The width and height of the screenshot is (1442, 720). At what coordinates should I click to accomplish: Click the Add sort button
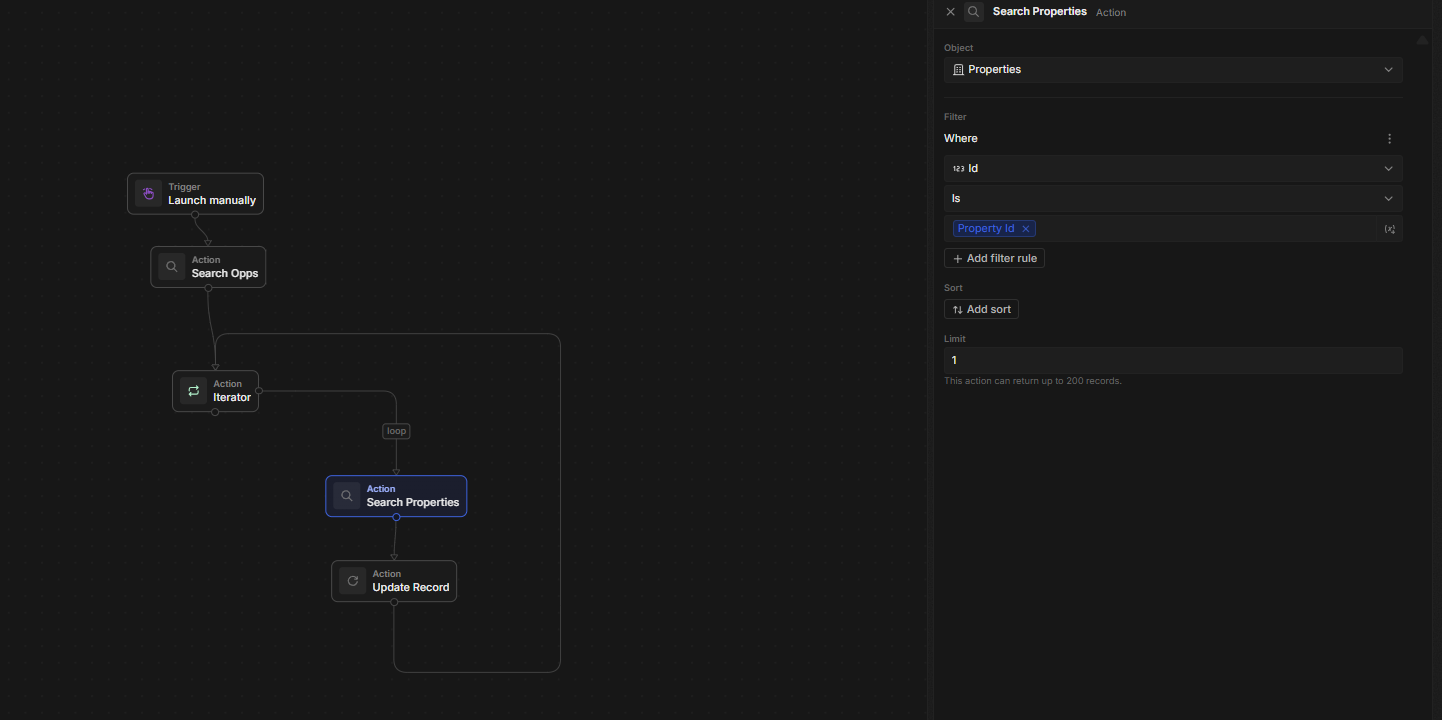(x=981, y=310)
